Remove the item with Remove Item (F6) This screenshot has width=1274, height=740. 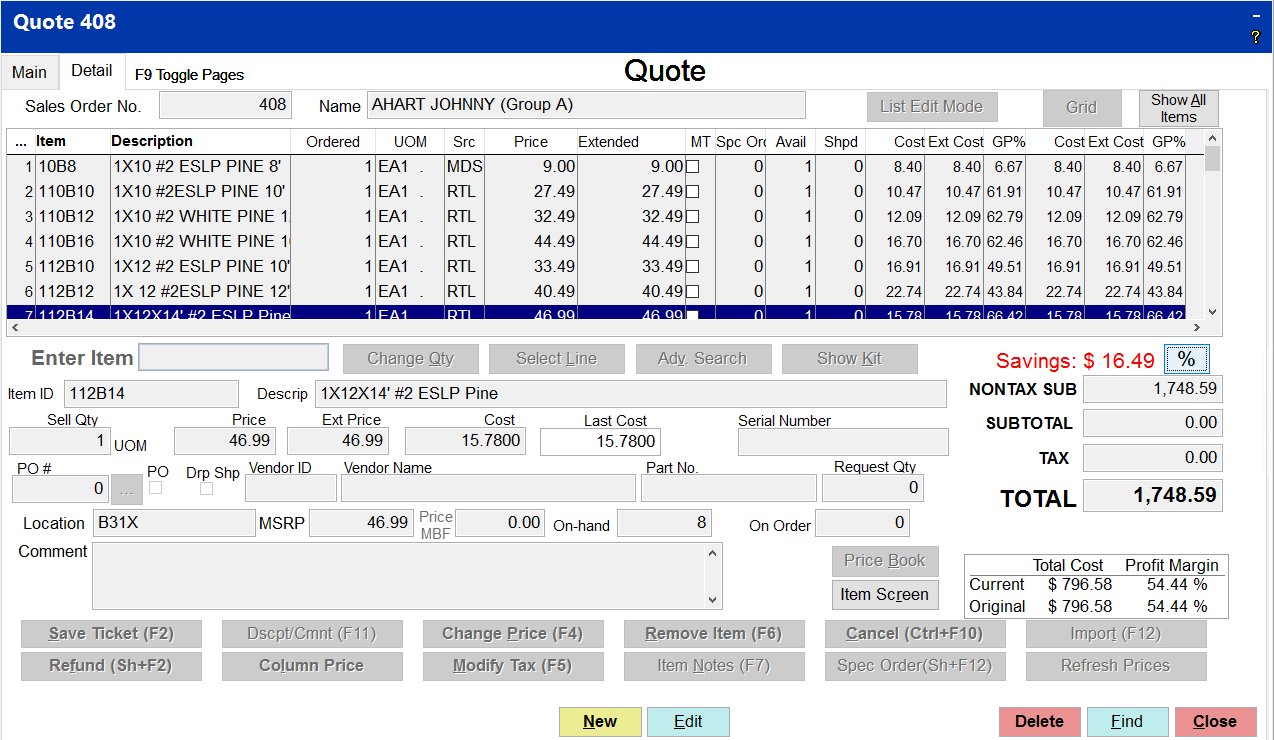click(714, 634)
